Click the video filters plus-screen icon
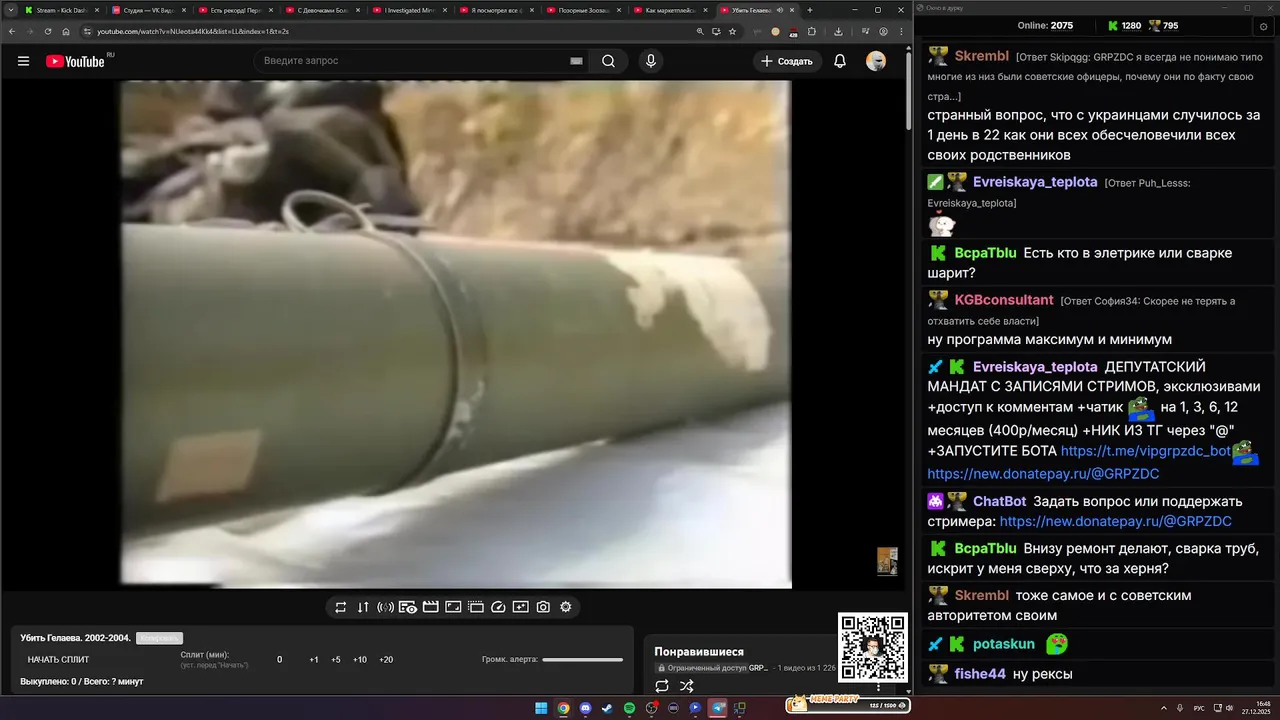 click(521, 607)
